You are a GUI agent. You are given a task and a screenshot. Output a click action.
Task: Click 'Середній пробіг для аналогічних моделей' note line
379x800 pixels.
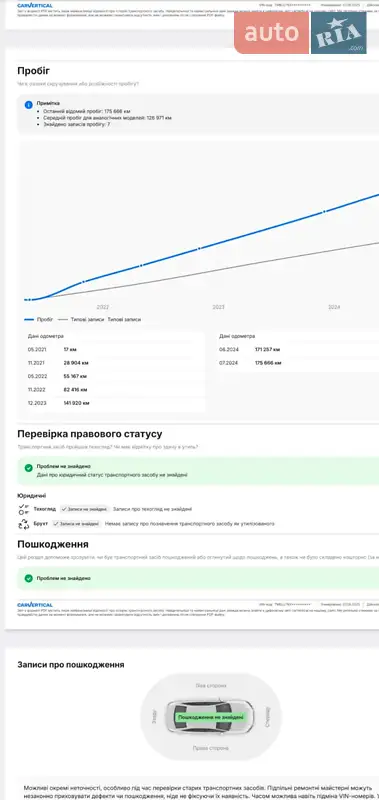click(x=107, y=118)
